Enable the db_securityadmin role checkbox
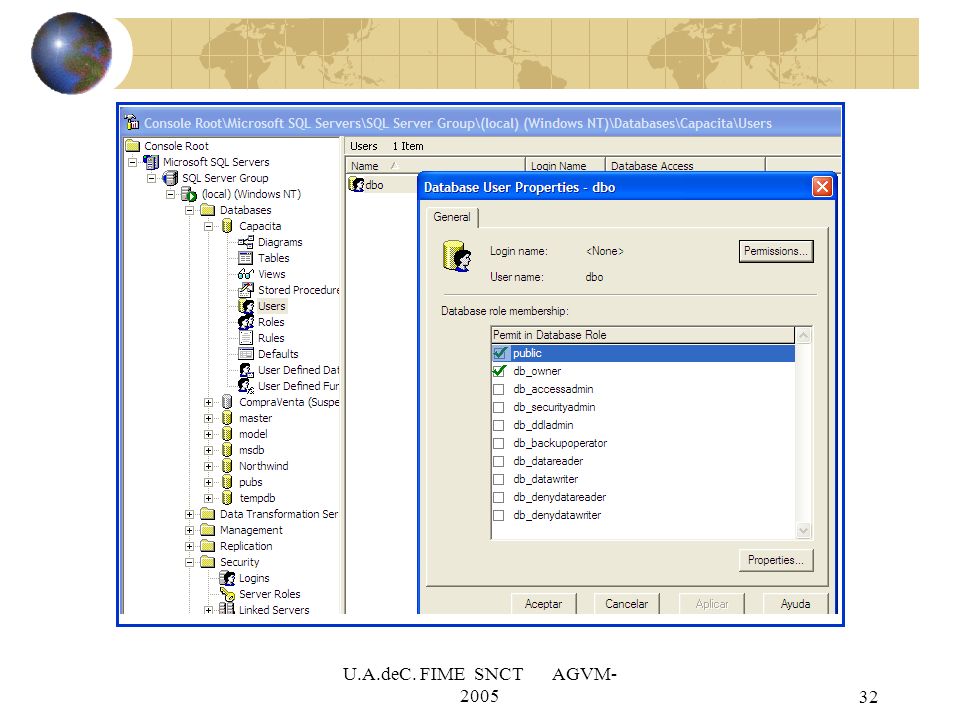Screen dimensions: 960x720 point(499,407)
